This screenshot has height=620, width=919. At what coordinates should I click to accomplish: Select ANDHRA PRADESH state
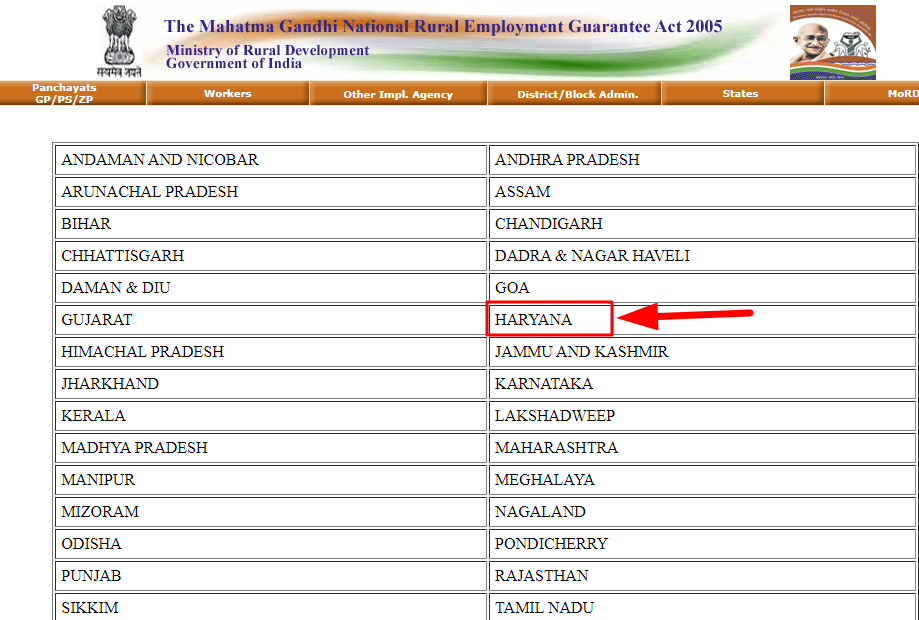pos(567,160)
